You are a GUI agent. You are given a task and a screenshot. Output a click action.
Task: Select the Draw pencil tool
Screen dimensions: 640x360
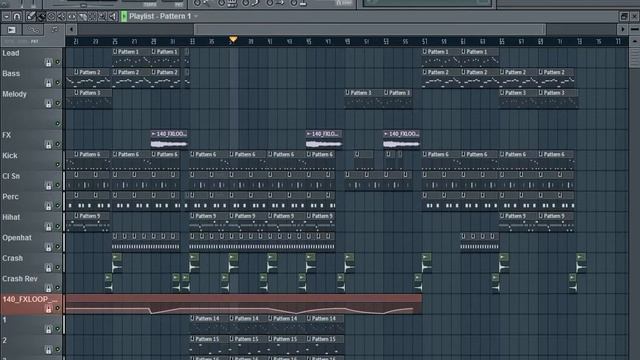(31, 16)
